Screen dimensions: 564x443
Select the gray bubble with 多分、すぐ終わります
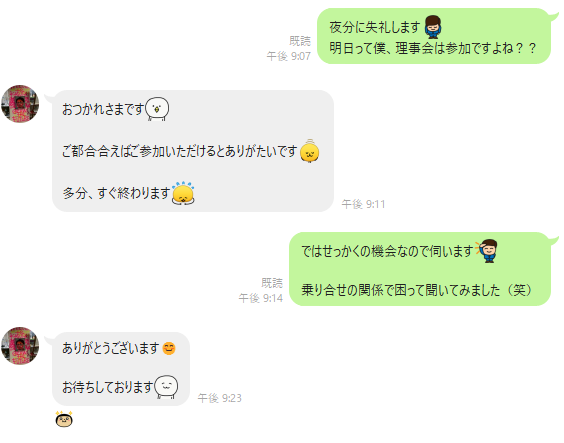point(193,151)
